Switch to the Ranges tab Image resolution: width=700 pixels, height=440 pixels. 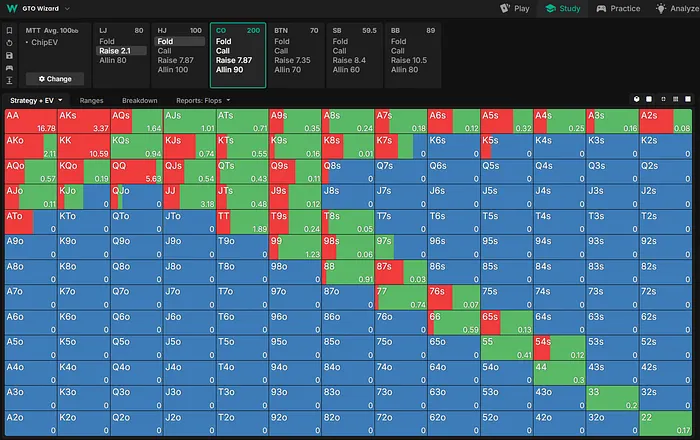pyautogui.click(x=92, y=101)
